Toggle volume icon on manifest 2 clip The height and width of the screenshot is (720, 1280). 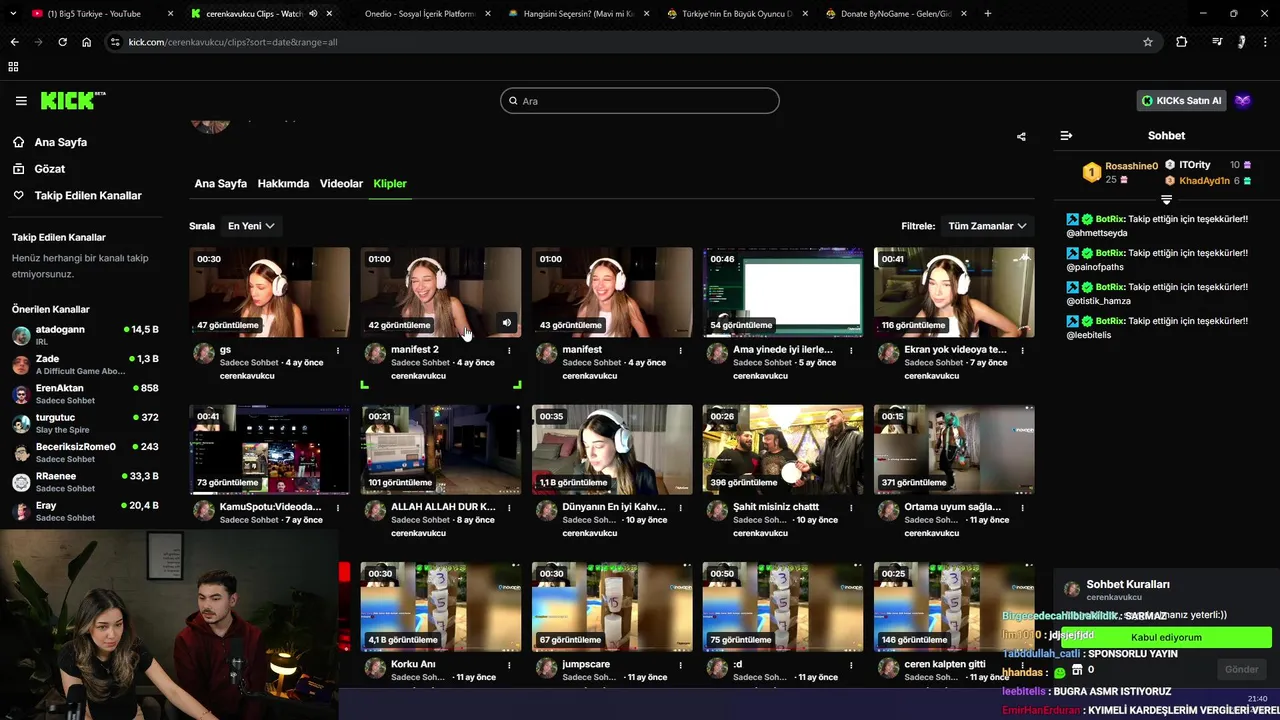pyautogui.click(x=506, y=323)
